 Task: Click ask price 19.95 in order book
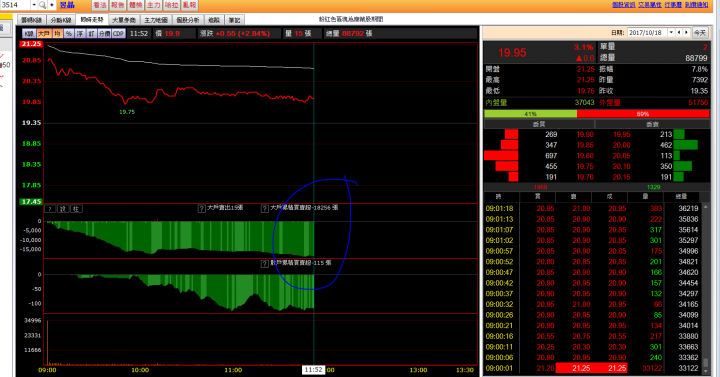[622, 135]
